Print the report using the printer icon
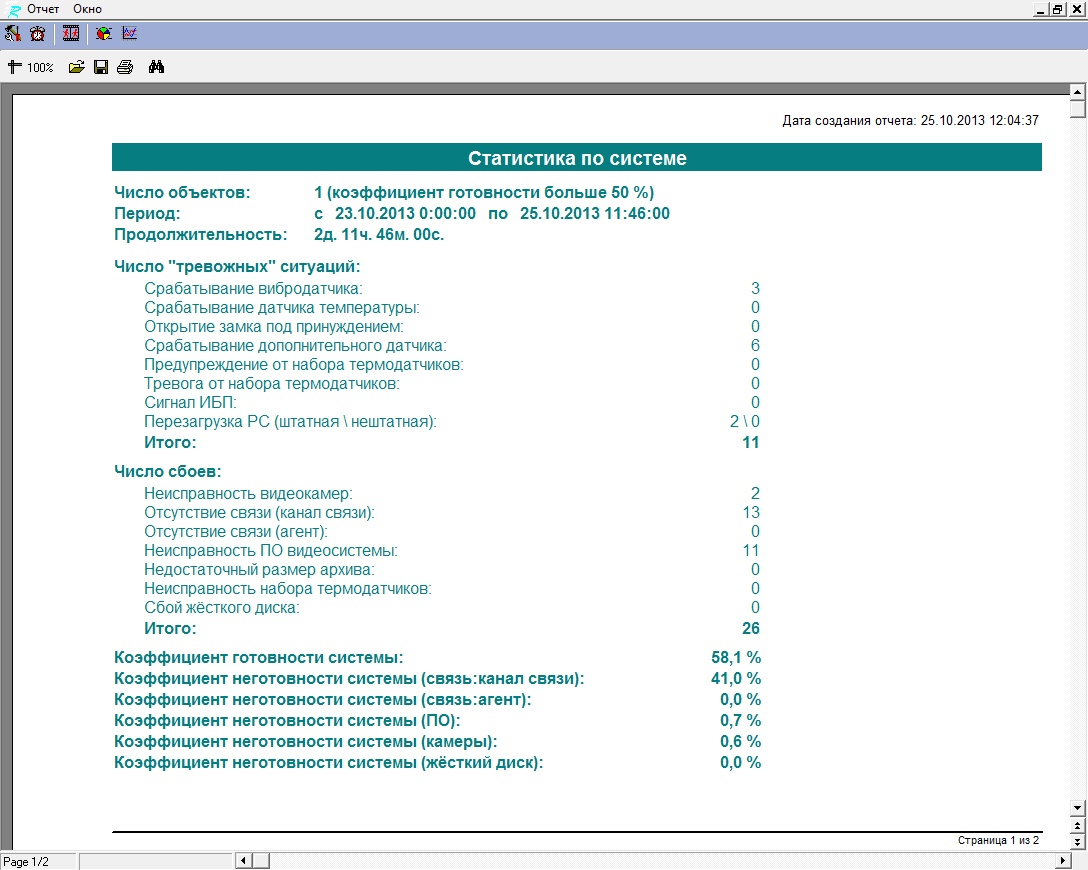1088x870 pixels. [x=124, y=68]
